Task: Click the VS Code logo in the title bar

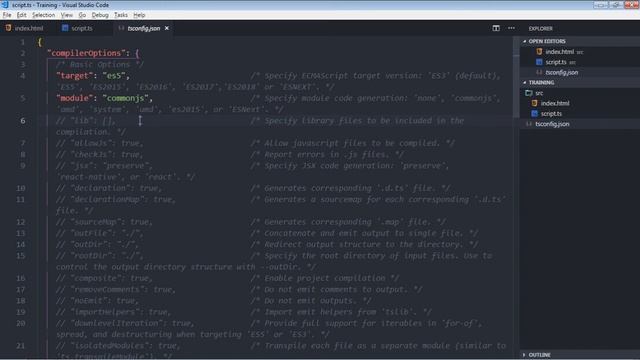Action: [5, 5]
